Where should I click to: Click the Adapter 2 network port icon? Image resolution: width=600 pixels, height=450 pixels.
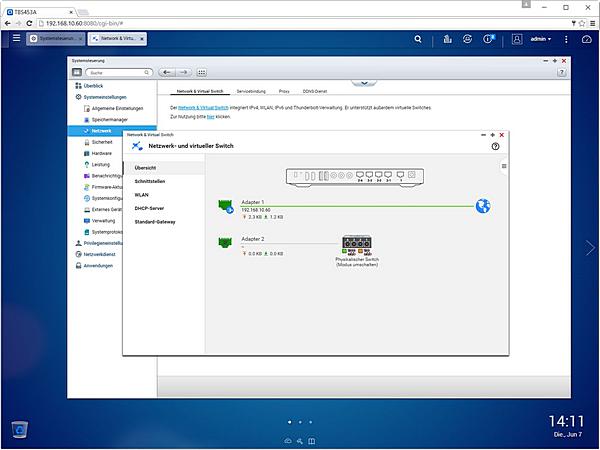(225, 242)
